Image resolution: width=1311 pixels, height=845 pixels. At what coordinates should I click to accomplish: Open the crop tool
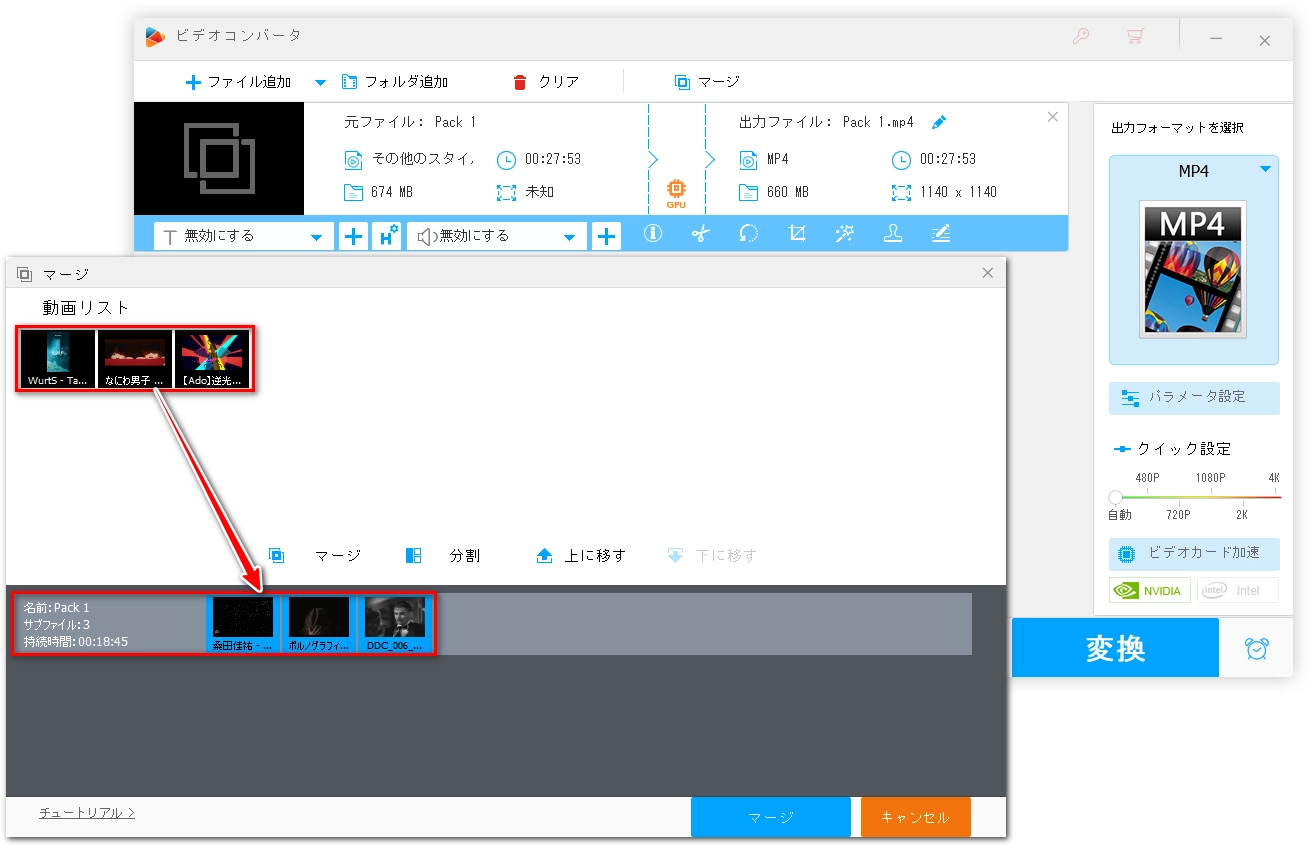click(x=797, y=233)
